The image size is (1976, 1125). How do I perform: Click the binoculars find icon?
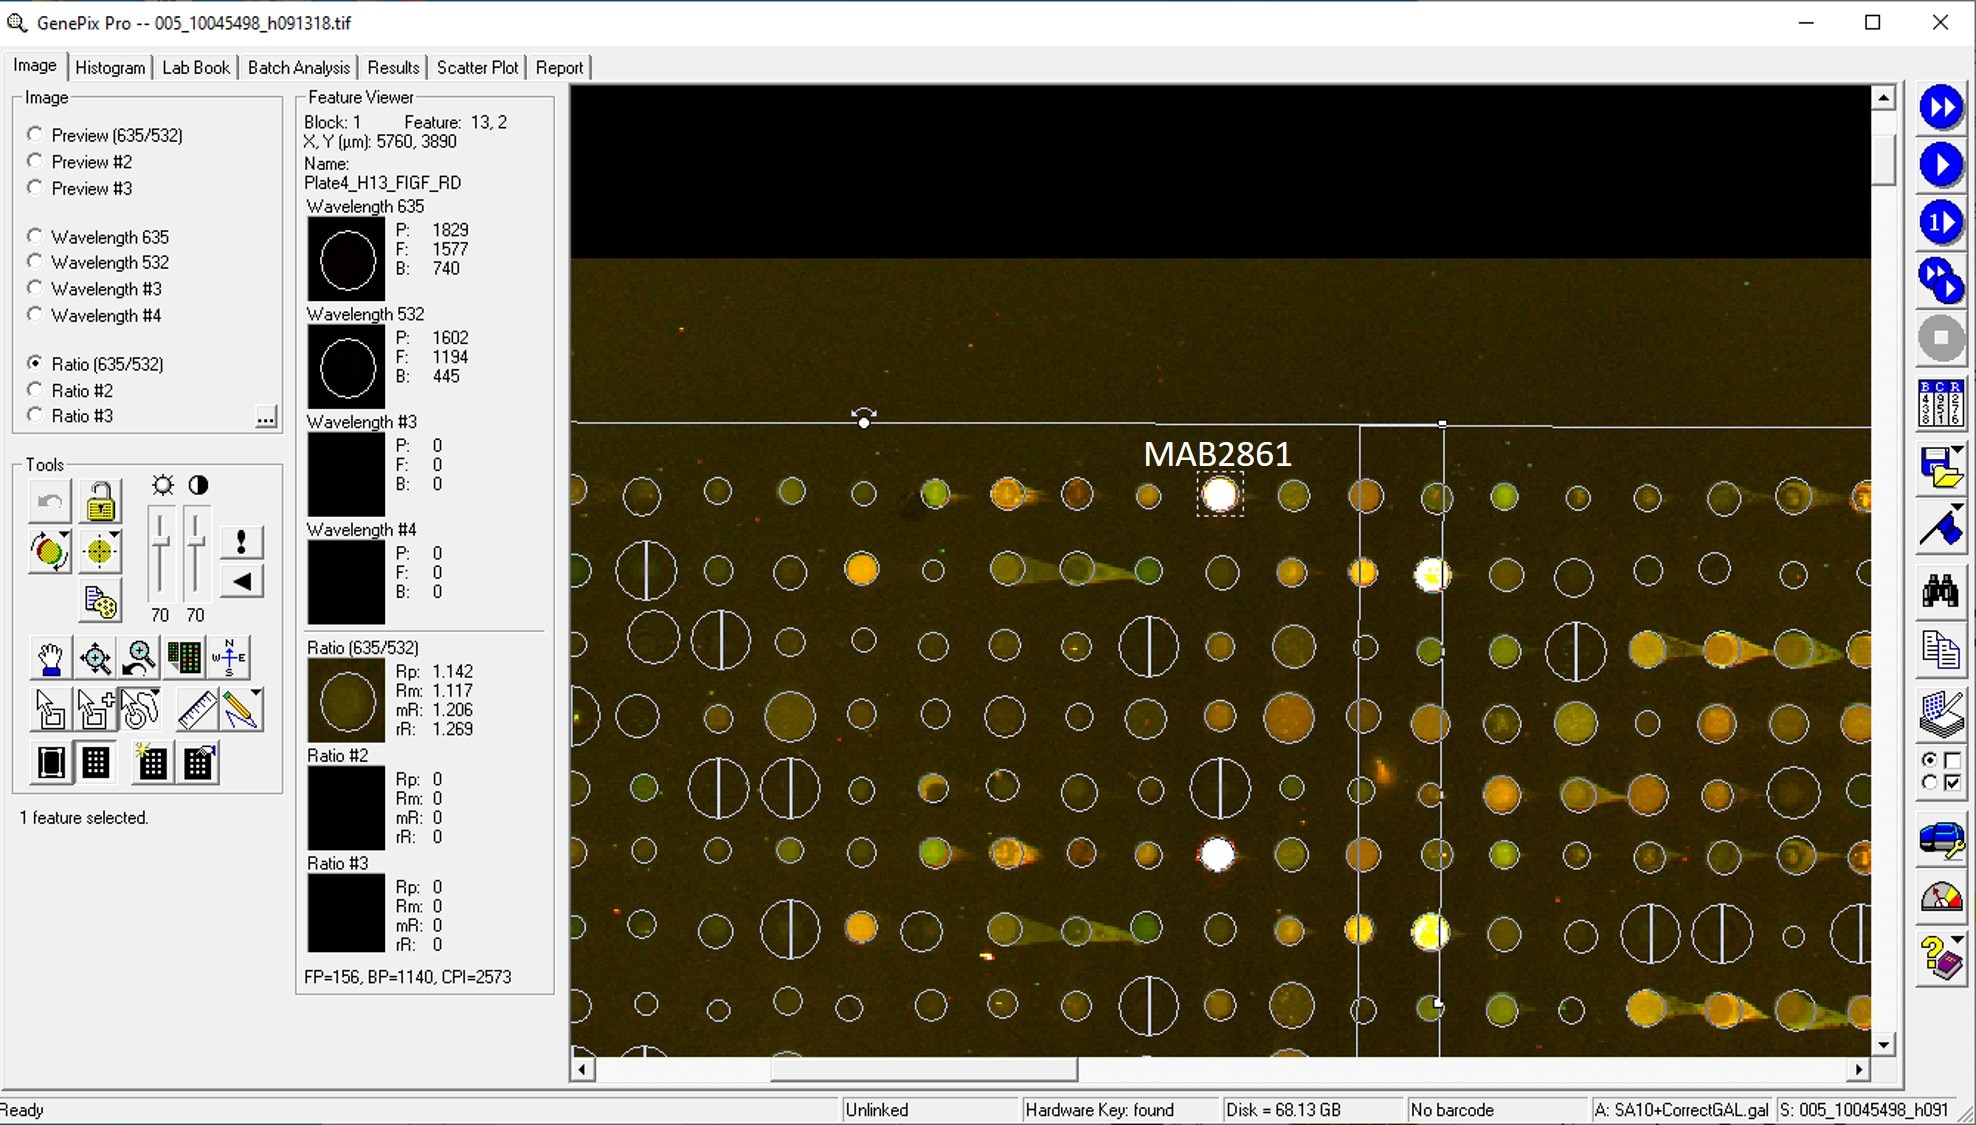pos(1940,591)
